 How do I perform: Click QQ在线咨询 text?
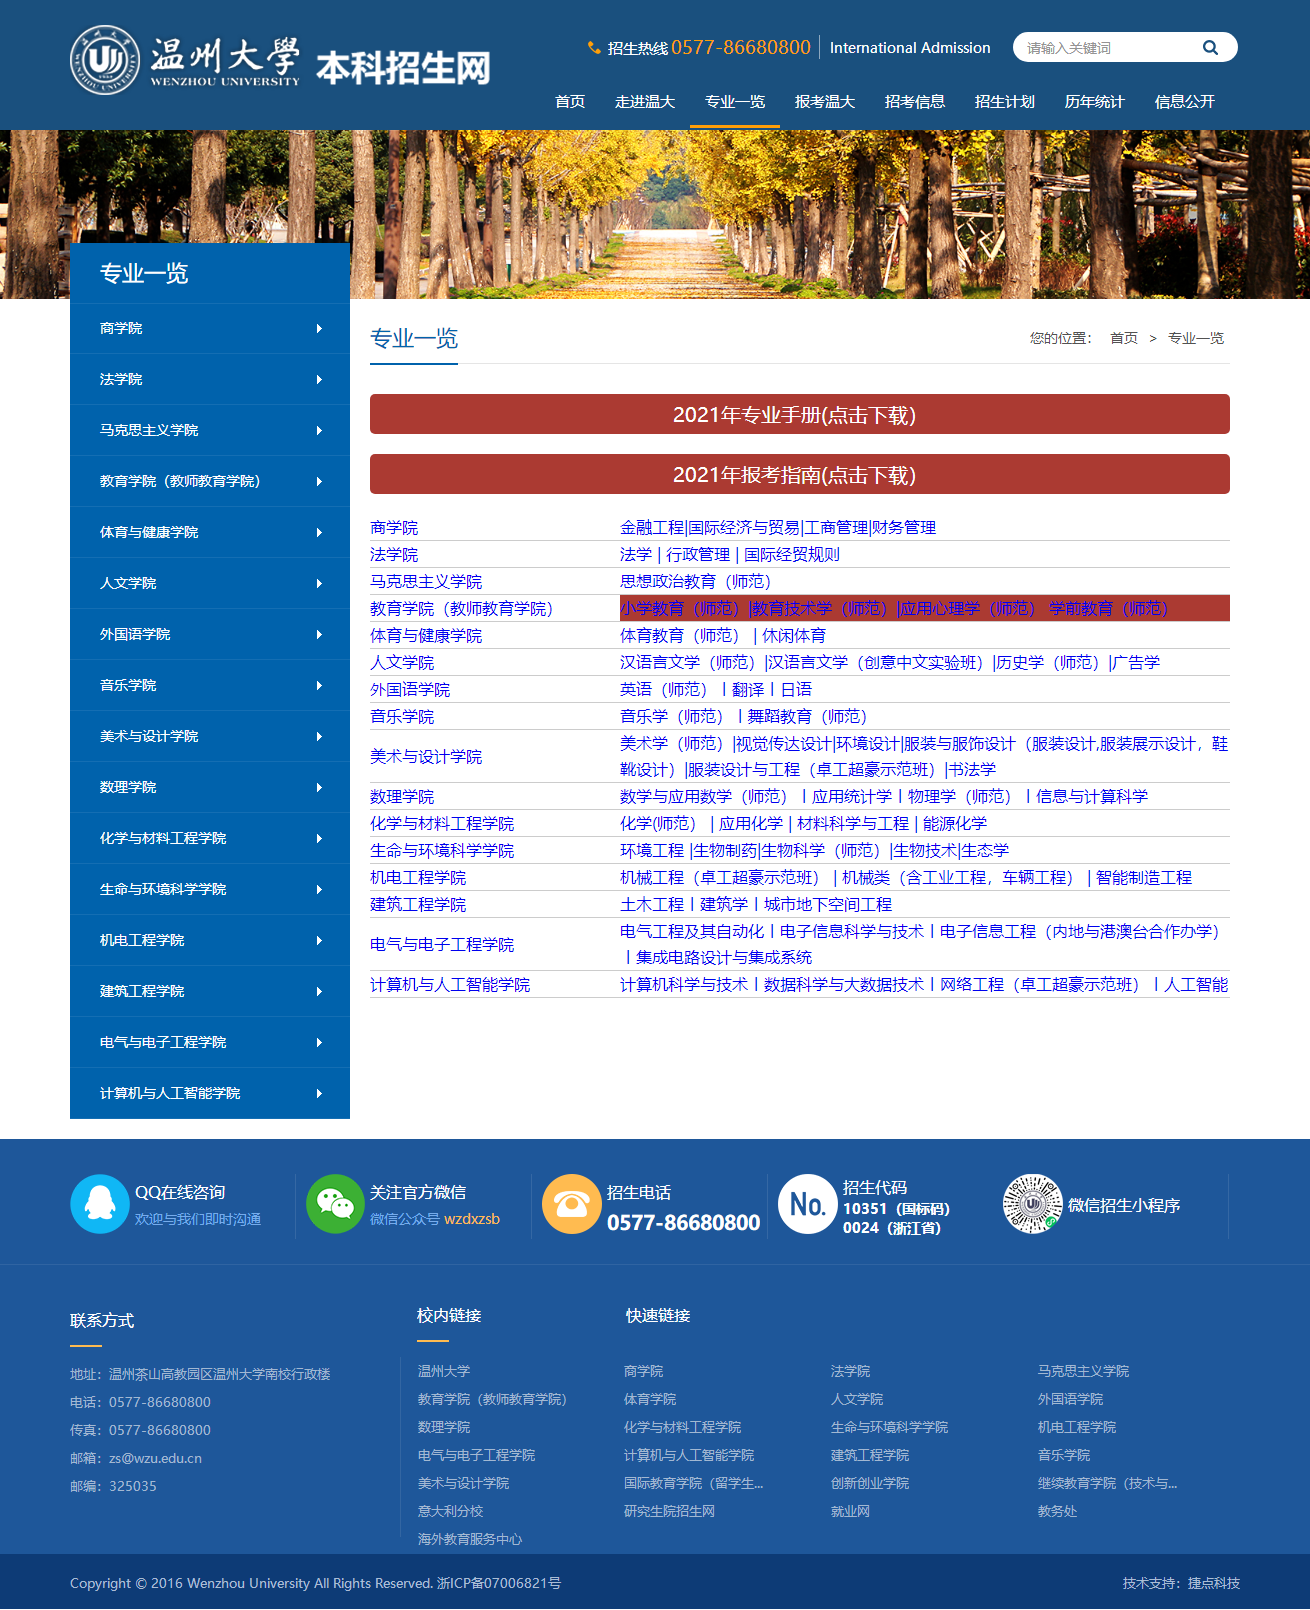pos(180,1192)
